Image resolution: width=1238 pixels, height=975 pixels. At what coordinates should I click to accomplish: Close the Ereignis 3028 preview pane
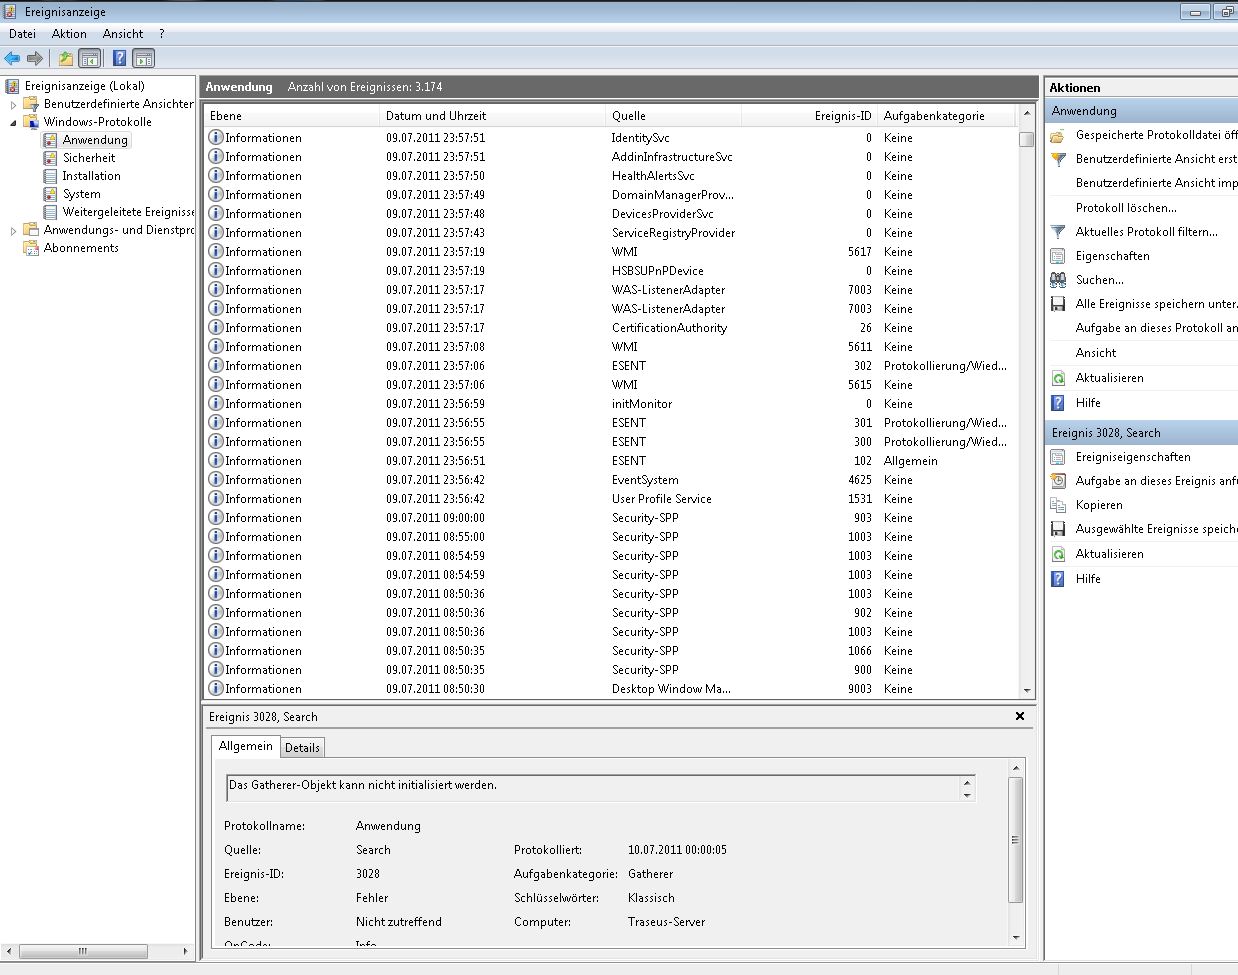click(x=1020, y=716)
